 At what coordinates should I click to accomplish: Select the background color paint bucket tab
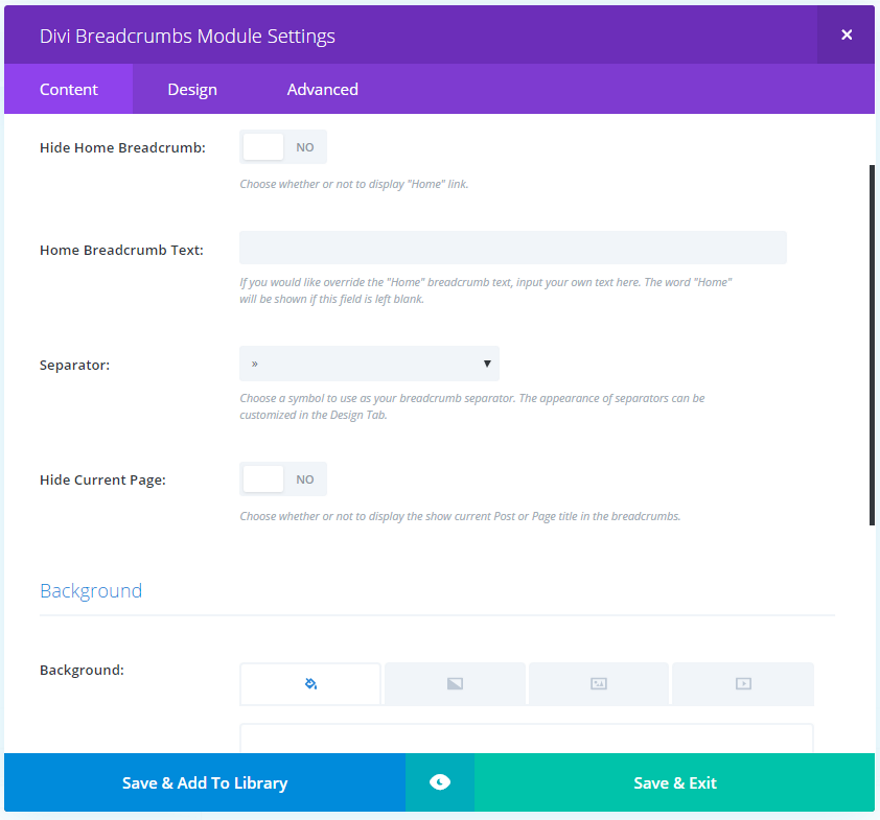310,684
